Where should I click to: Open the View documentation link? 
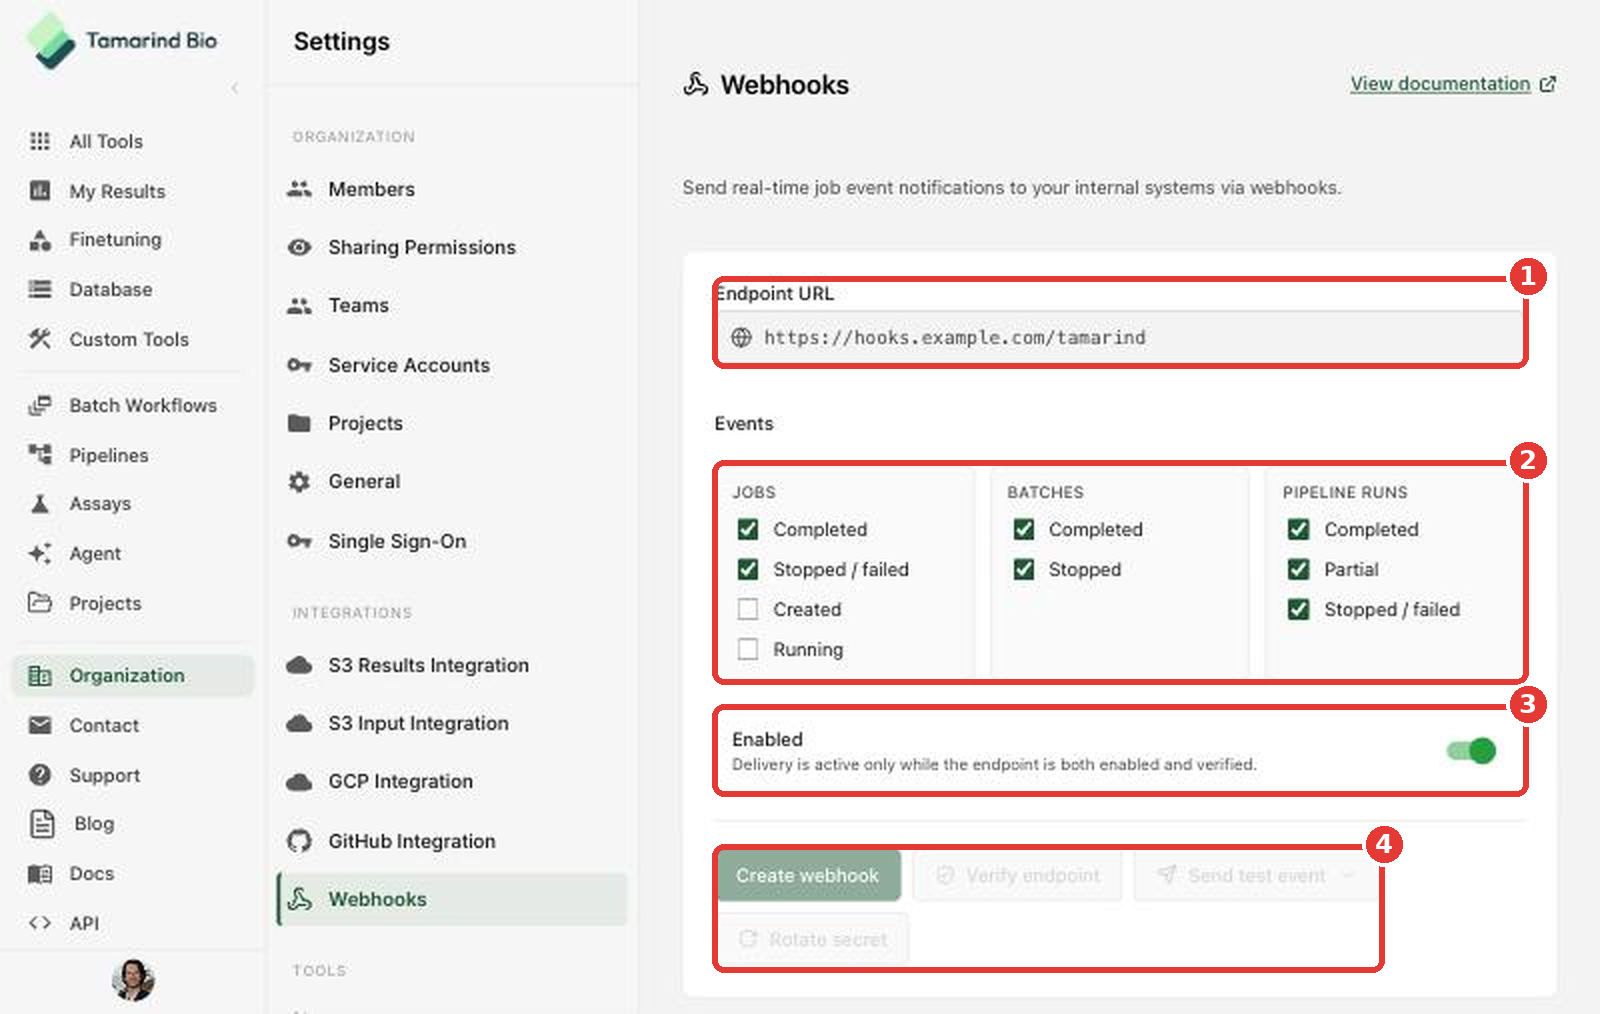pyautogui.click(x=1452, y=84)
